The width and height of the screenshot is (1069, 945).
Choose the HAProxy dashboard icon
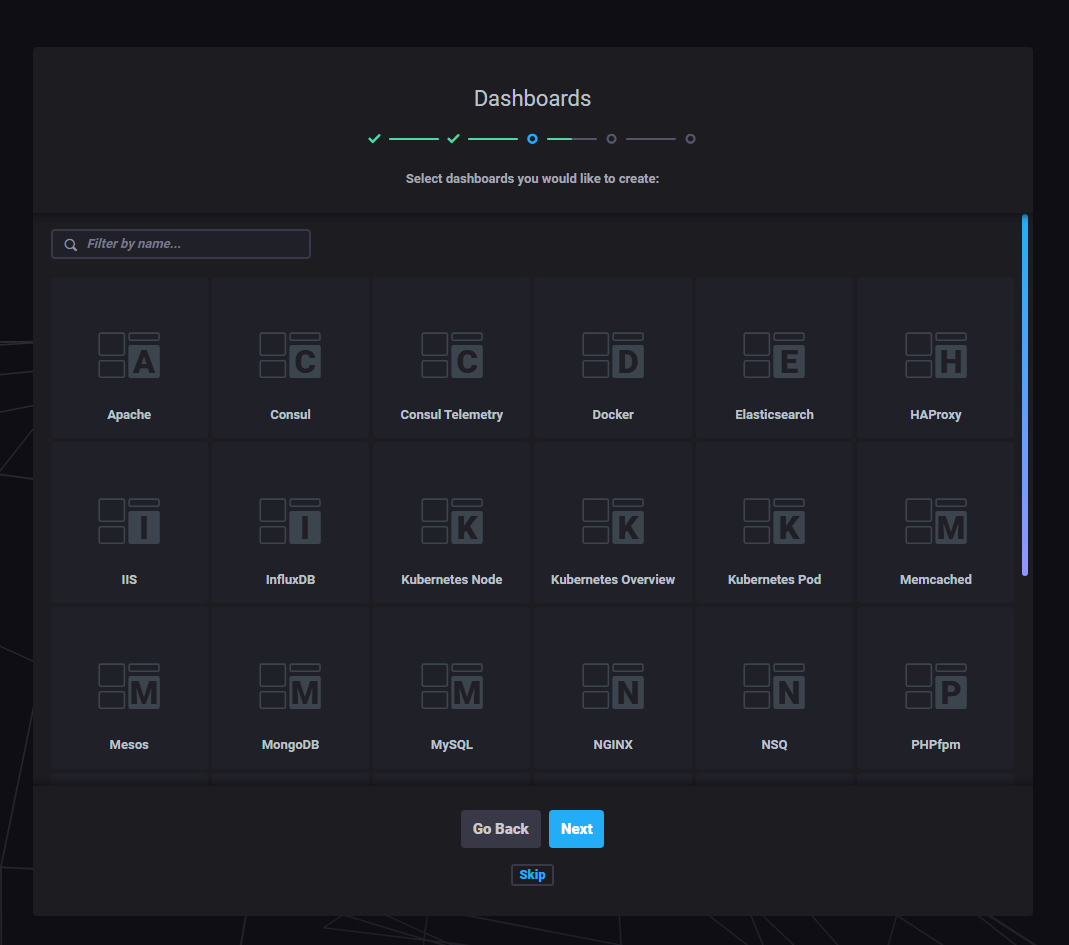pyautogui.click(x=935, y=355)
